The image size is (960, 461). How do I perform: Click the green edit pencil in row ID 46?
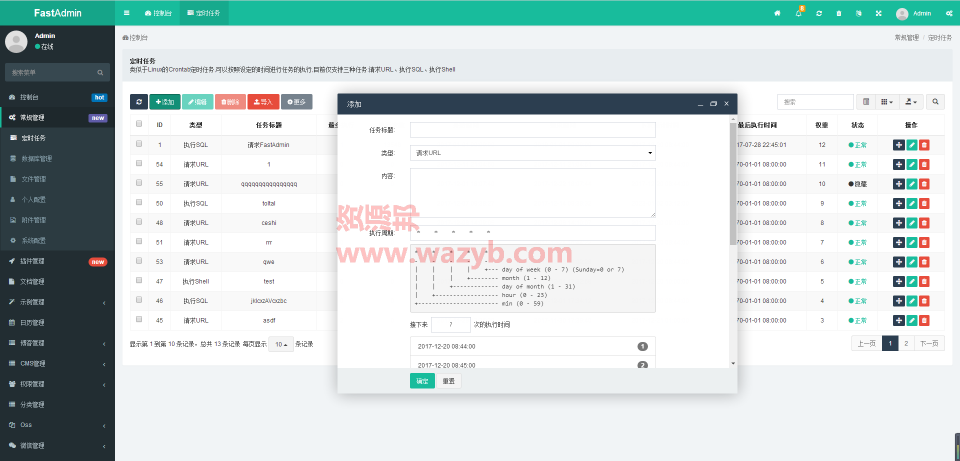pyautogui.click(x=912, y=301)
